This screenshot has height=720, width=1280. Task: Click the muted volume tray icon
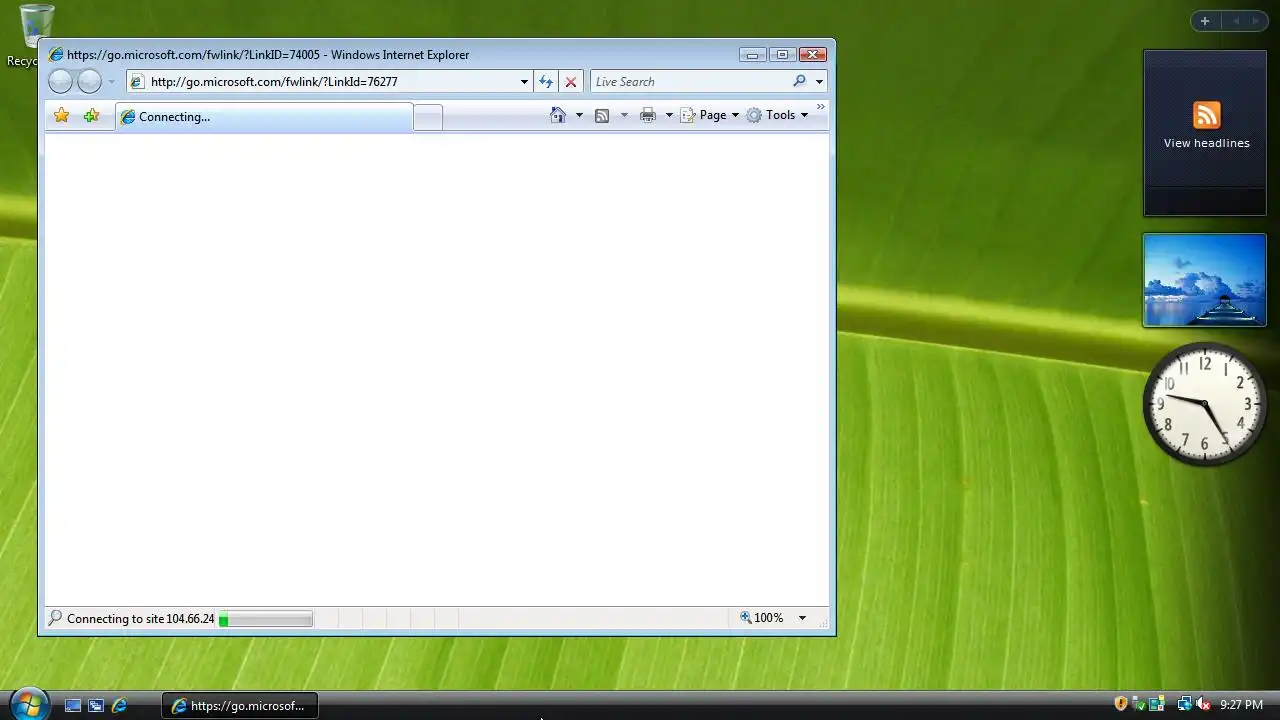(x=1203, y=704)
